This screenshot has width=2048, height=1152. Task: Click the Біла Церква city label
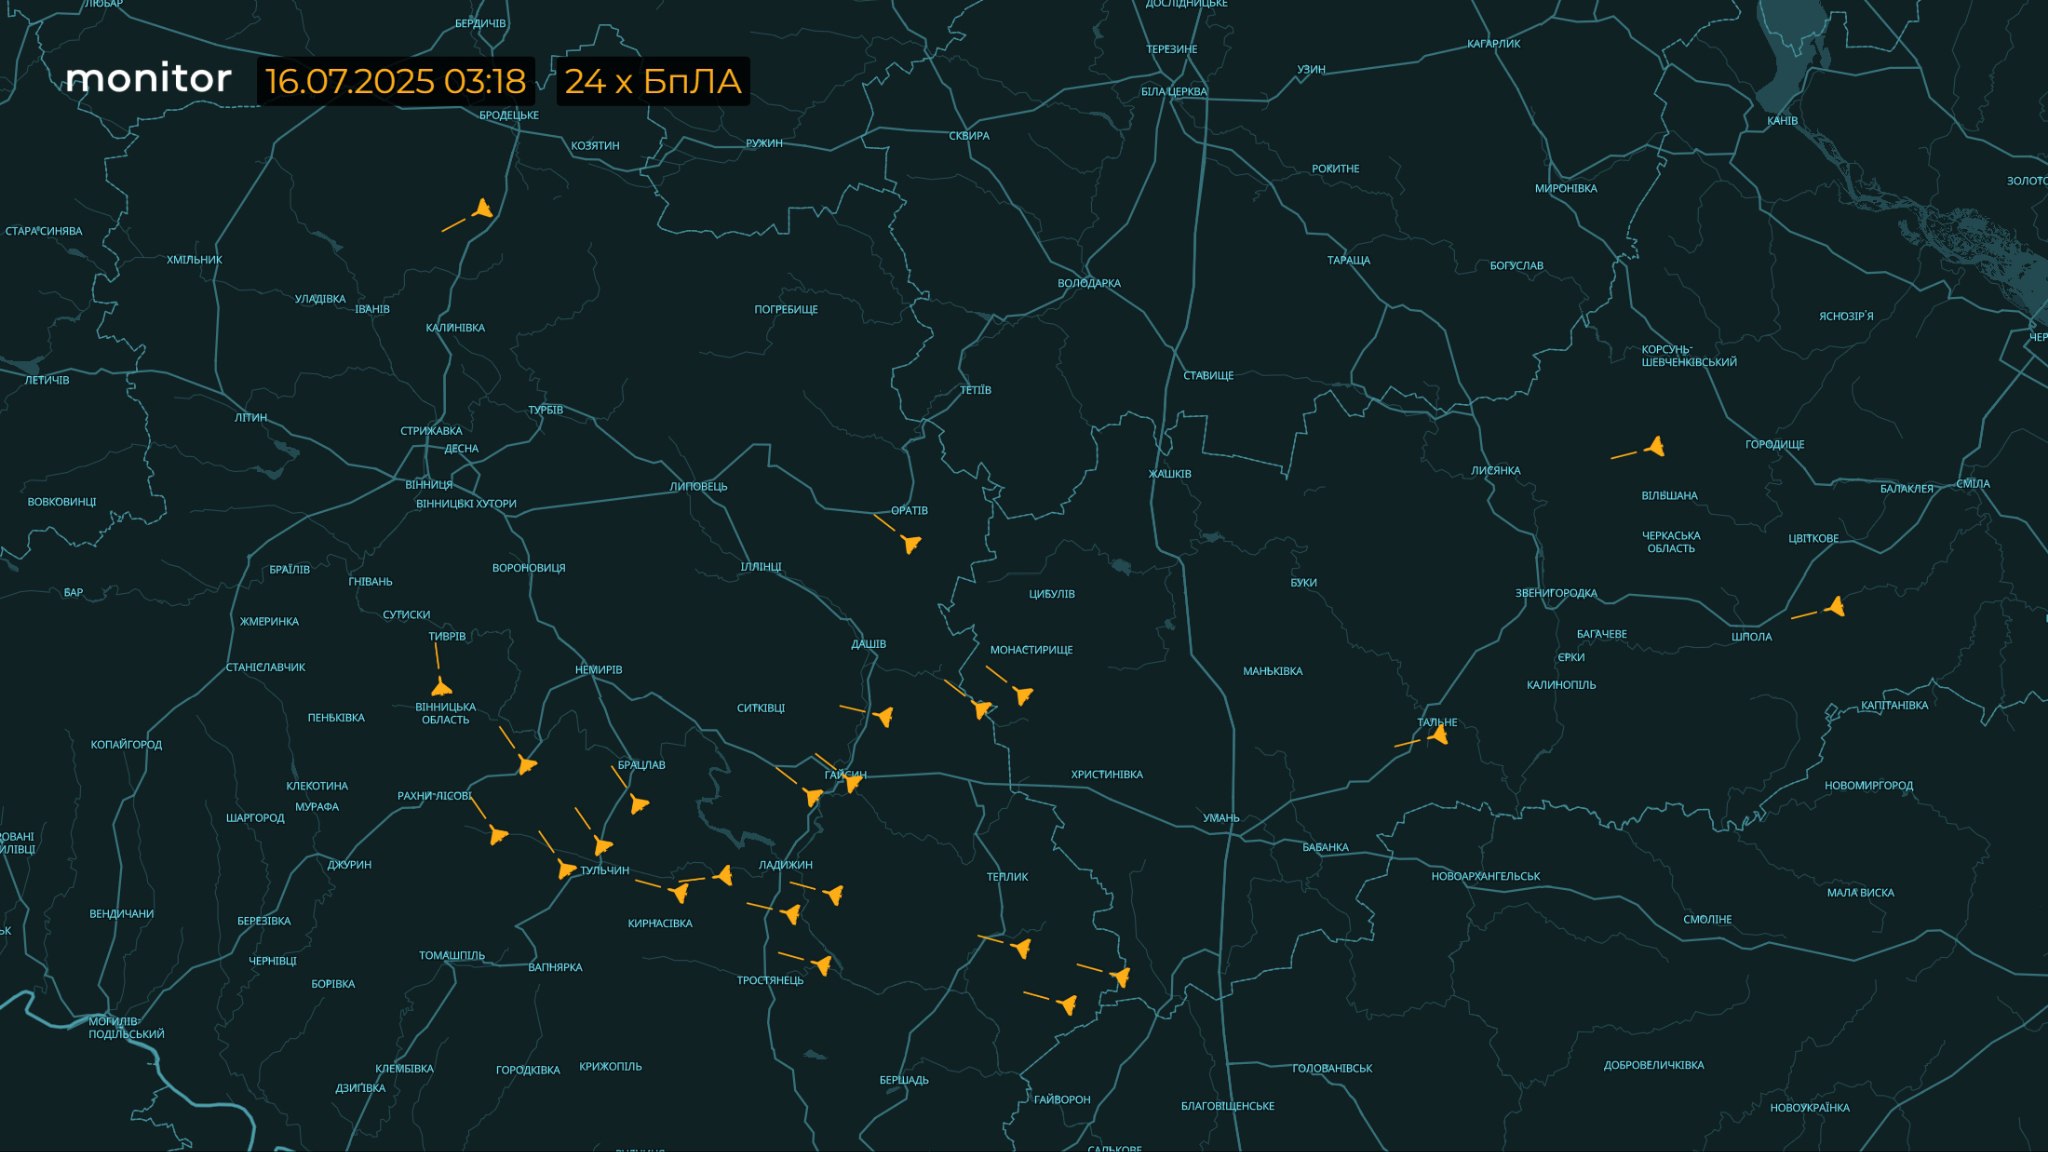point(1174,92)
